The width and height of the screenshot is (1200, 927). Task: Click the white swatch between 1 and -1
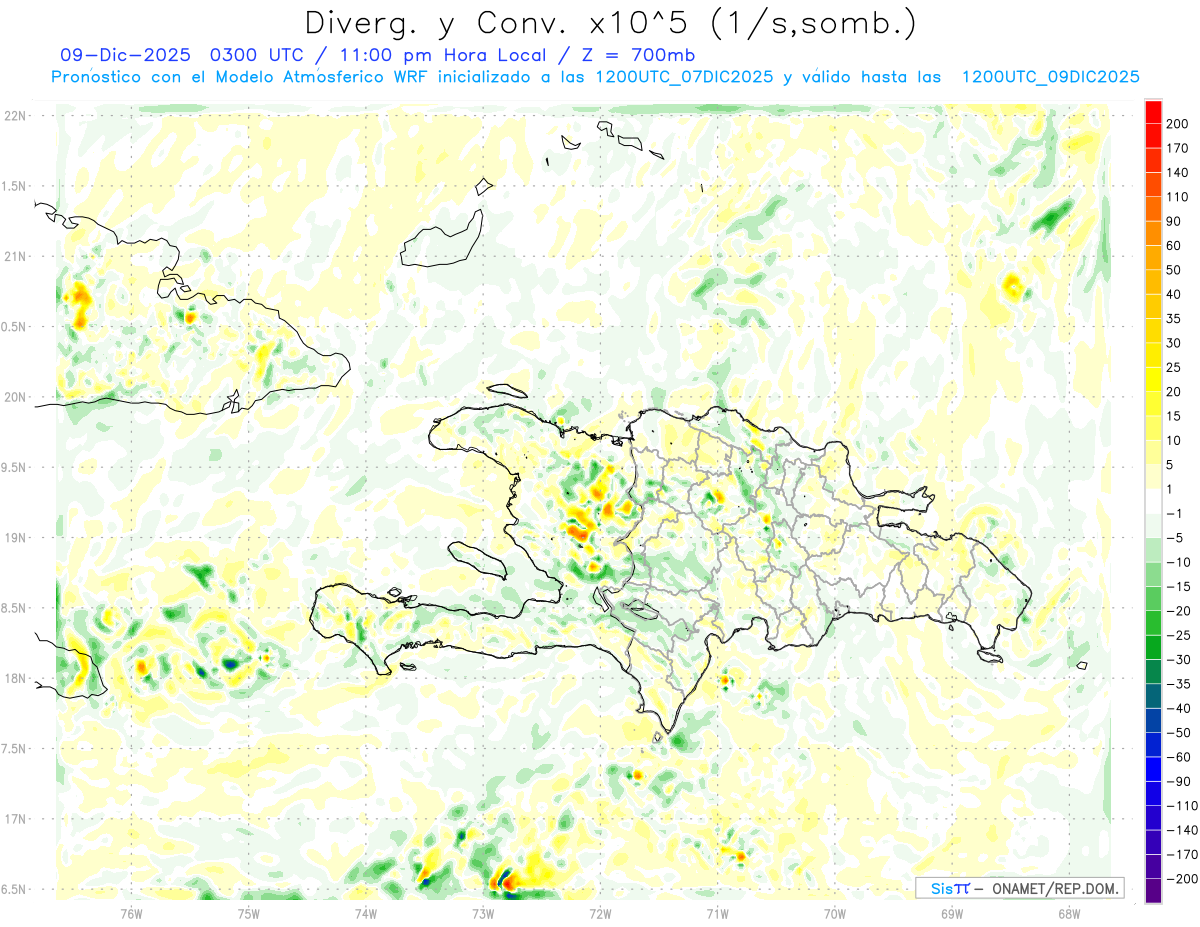[x=1153, y=501]
